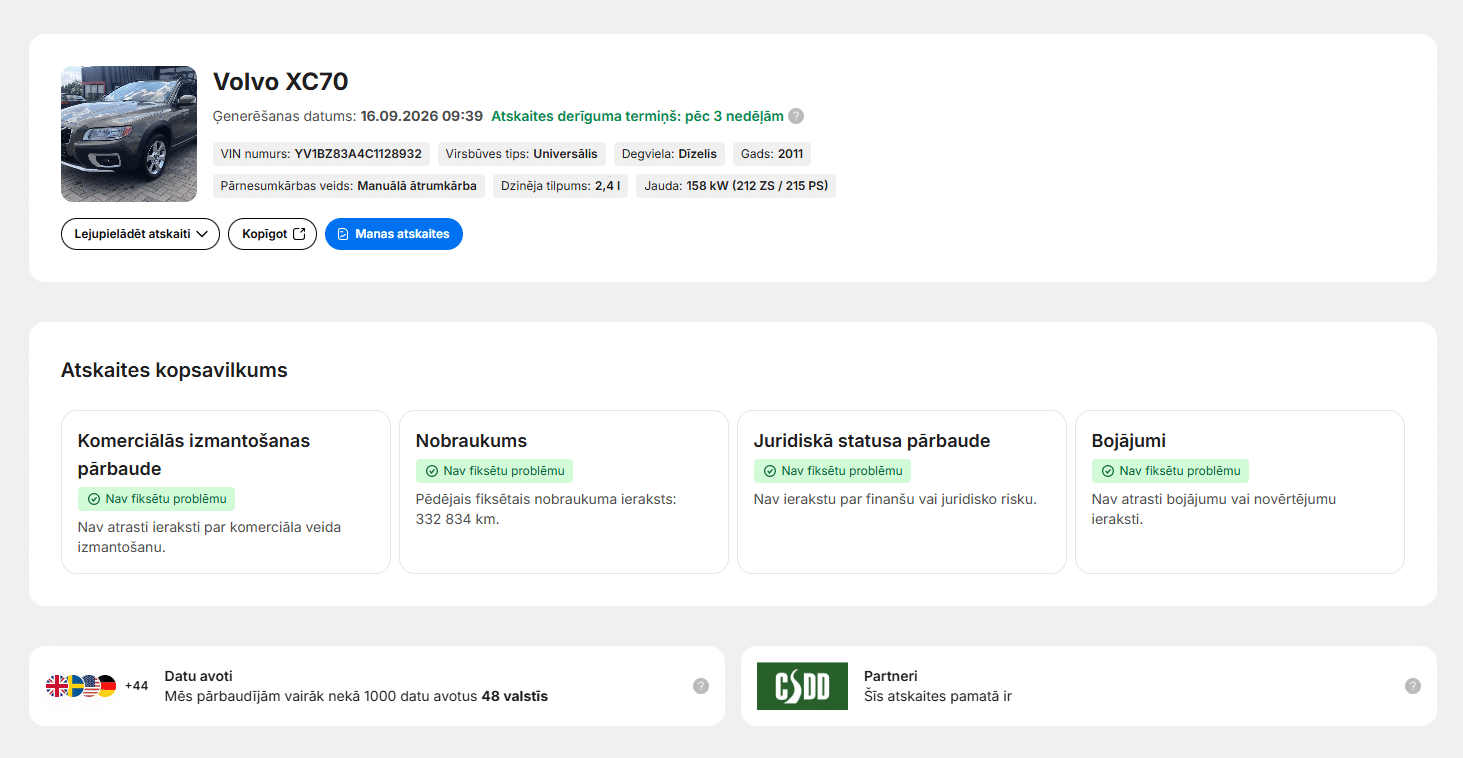This screenshot has height=758, width=1463.
Task: Click the Atskaites derīguma termiņš text
Action: (638, 116)
